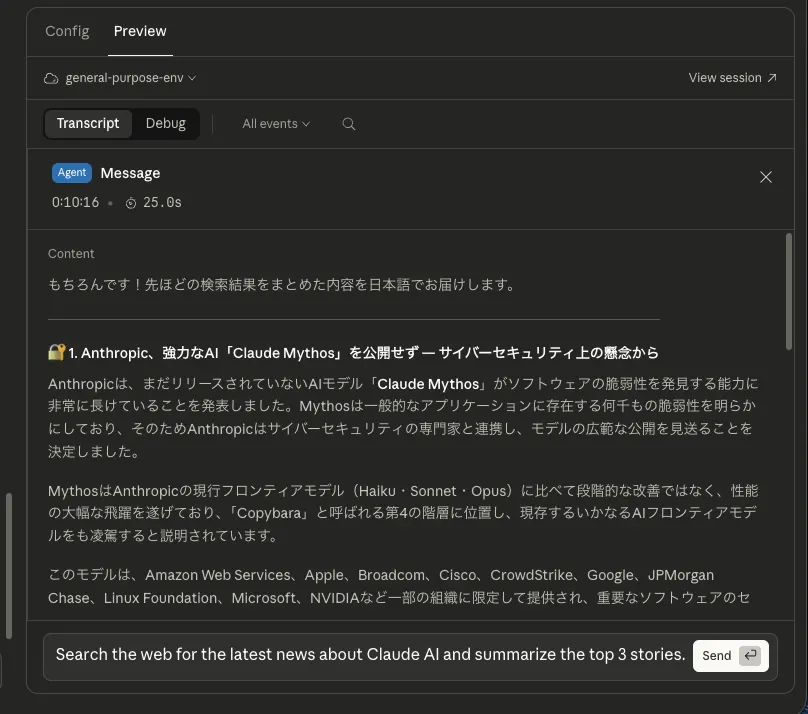Click the cloud icon beside general-purpose-env
Viewport: 808px width, 714px height.
point(50,78)
